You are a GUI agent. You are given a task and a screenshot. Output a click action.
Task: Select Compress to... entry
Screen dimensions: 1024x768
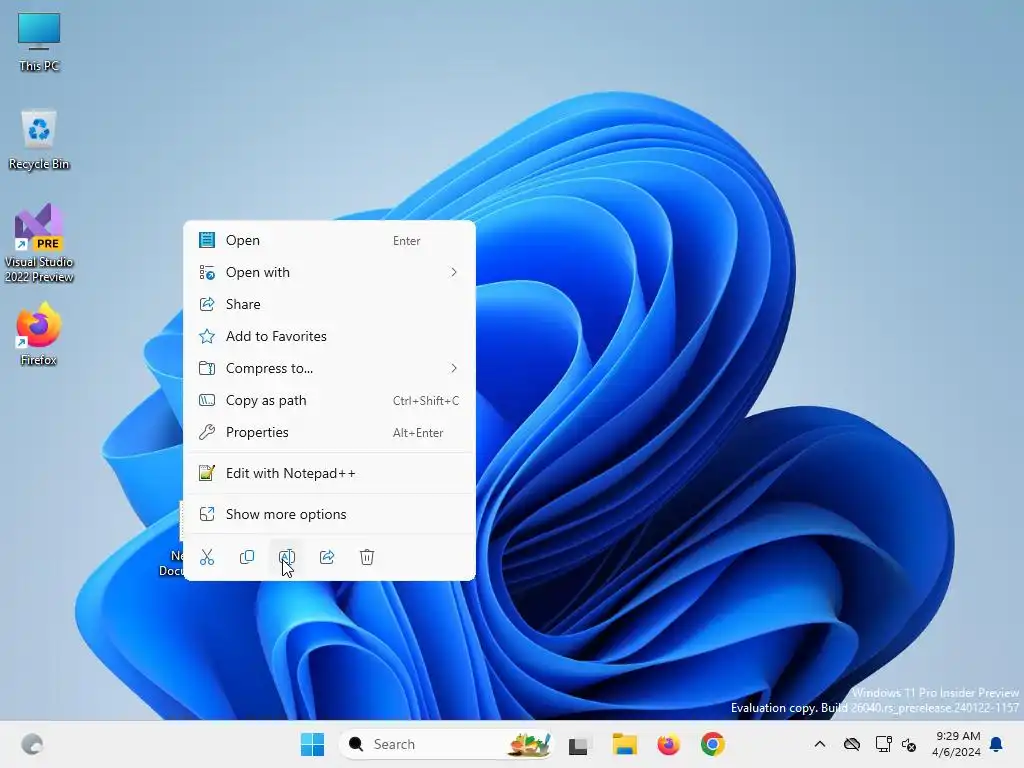[329, 368]
